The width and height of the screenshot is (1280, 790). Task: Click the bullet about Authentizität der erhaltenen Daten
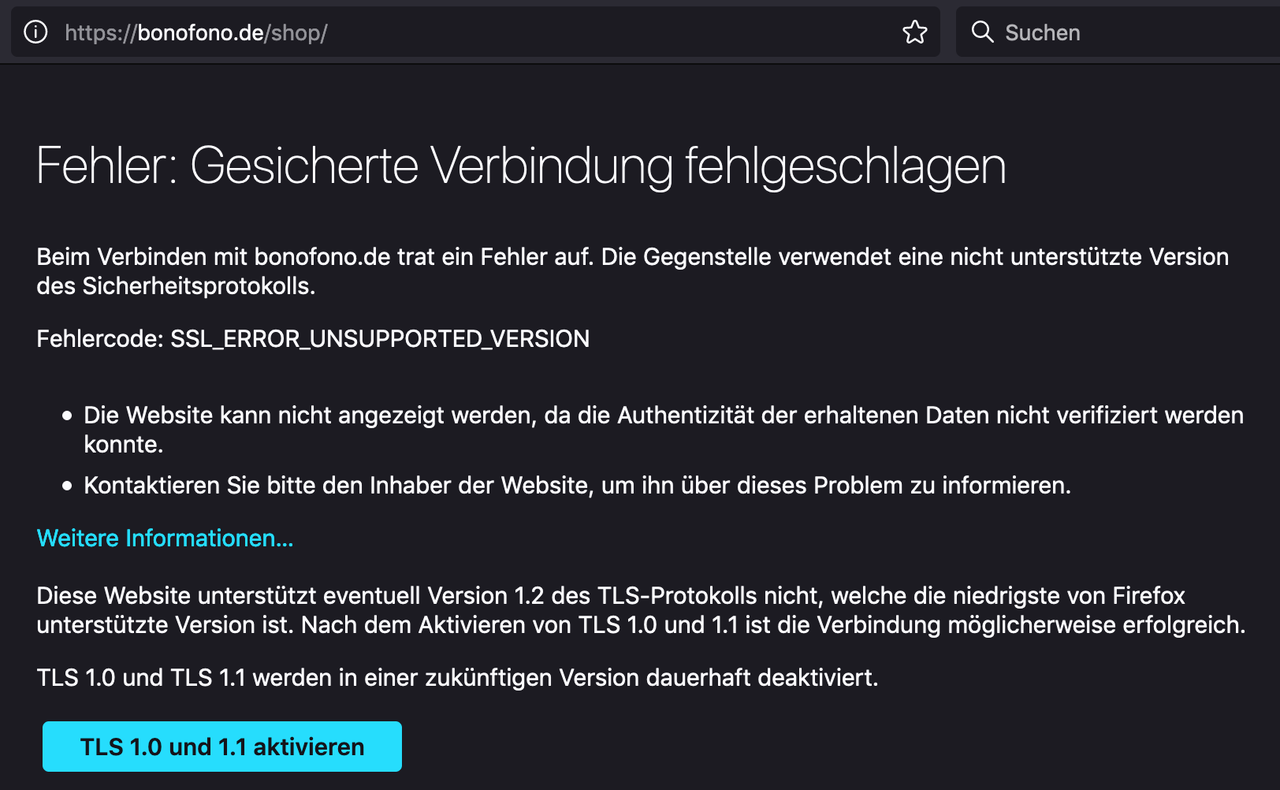pos(664,428)
